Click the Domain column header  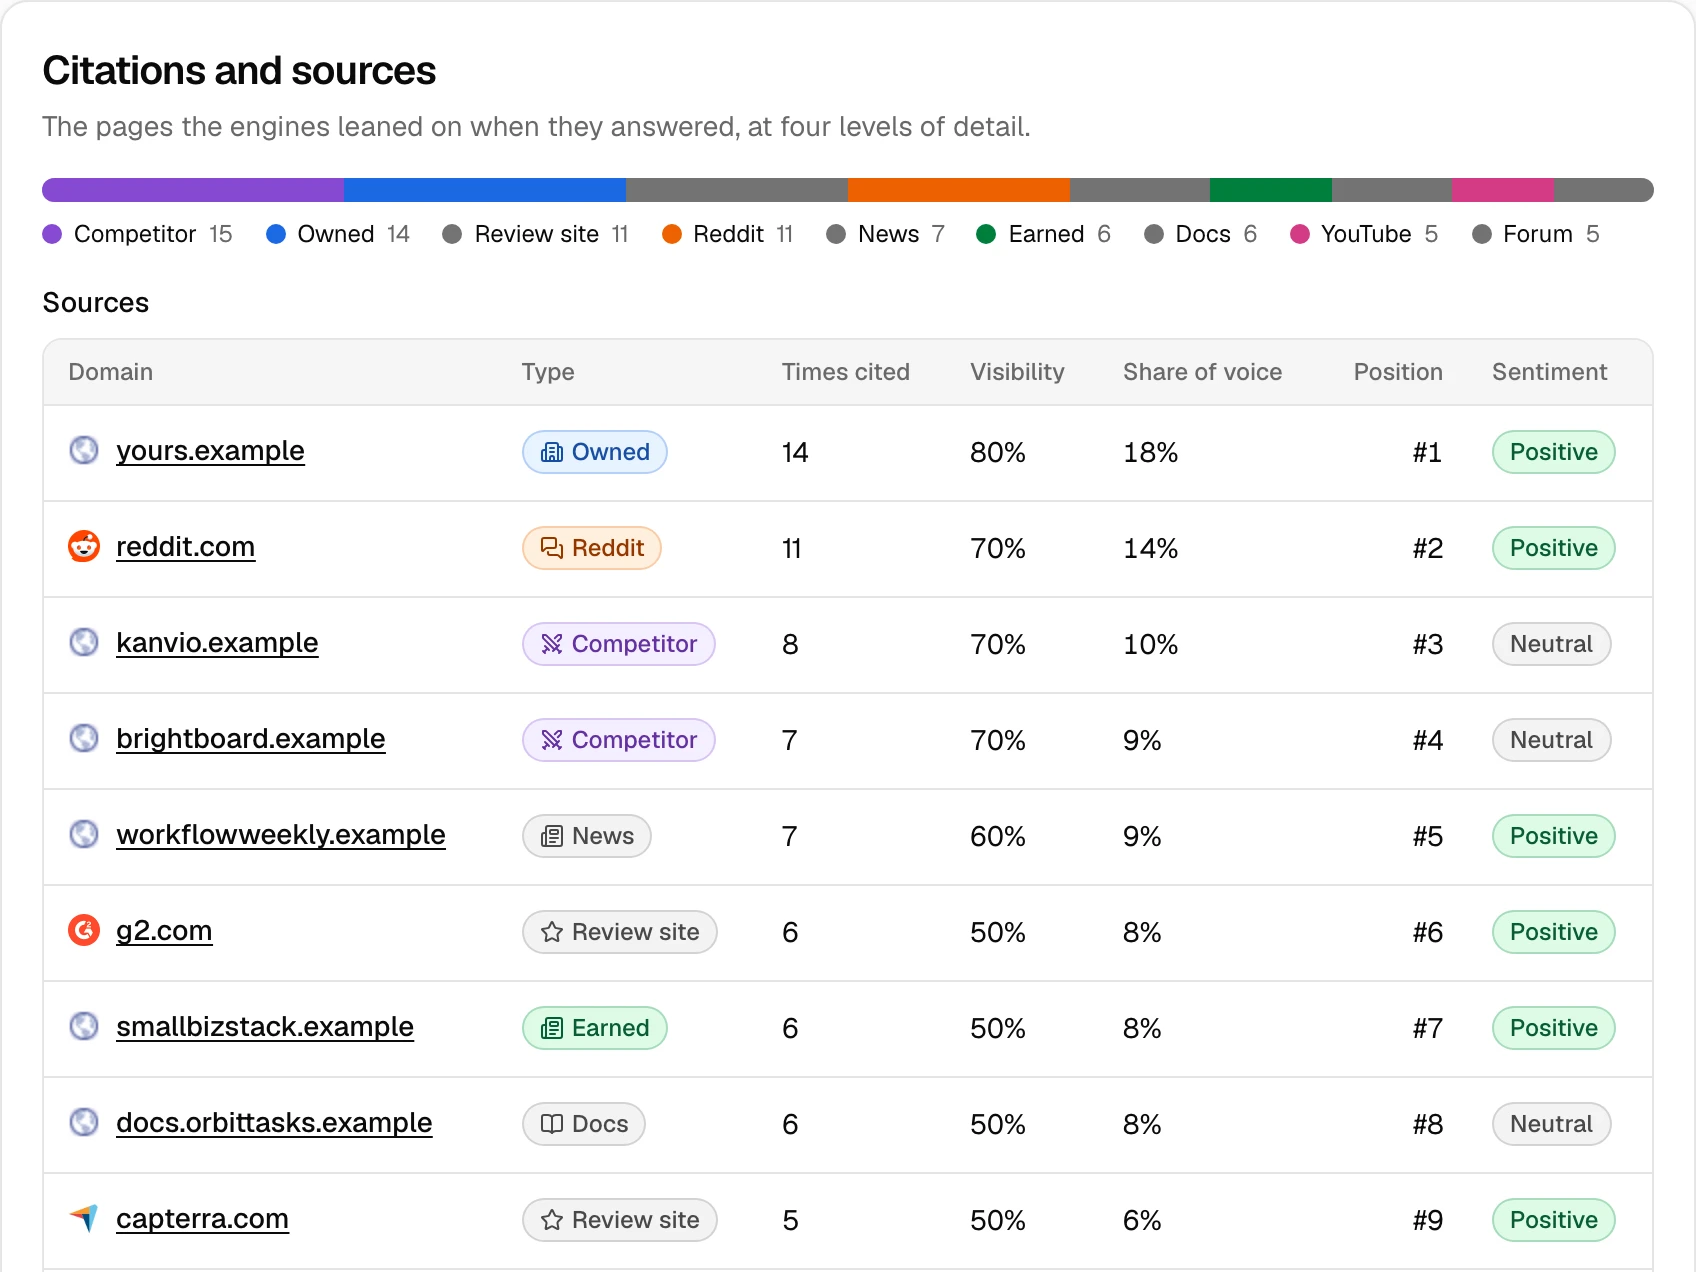(111, 372)
